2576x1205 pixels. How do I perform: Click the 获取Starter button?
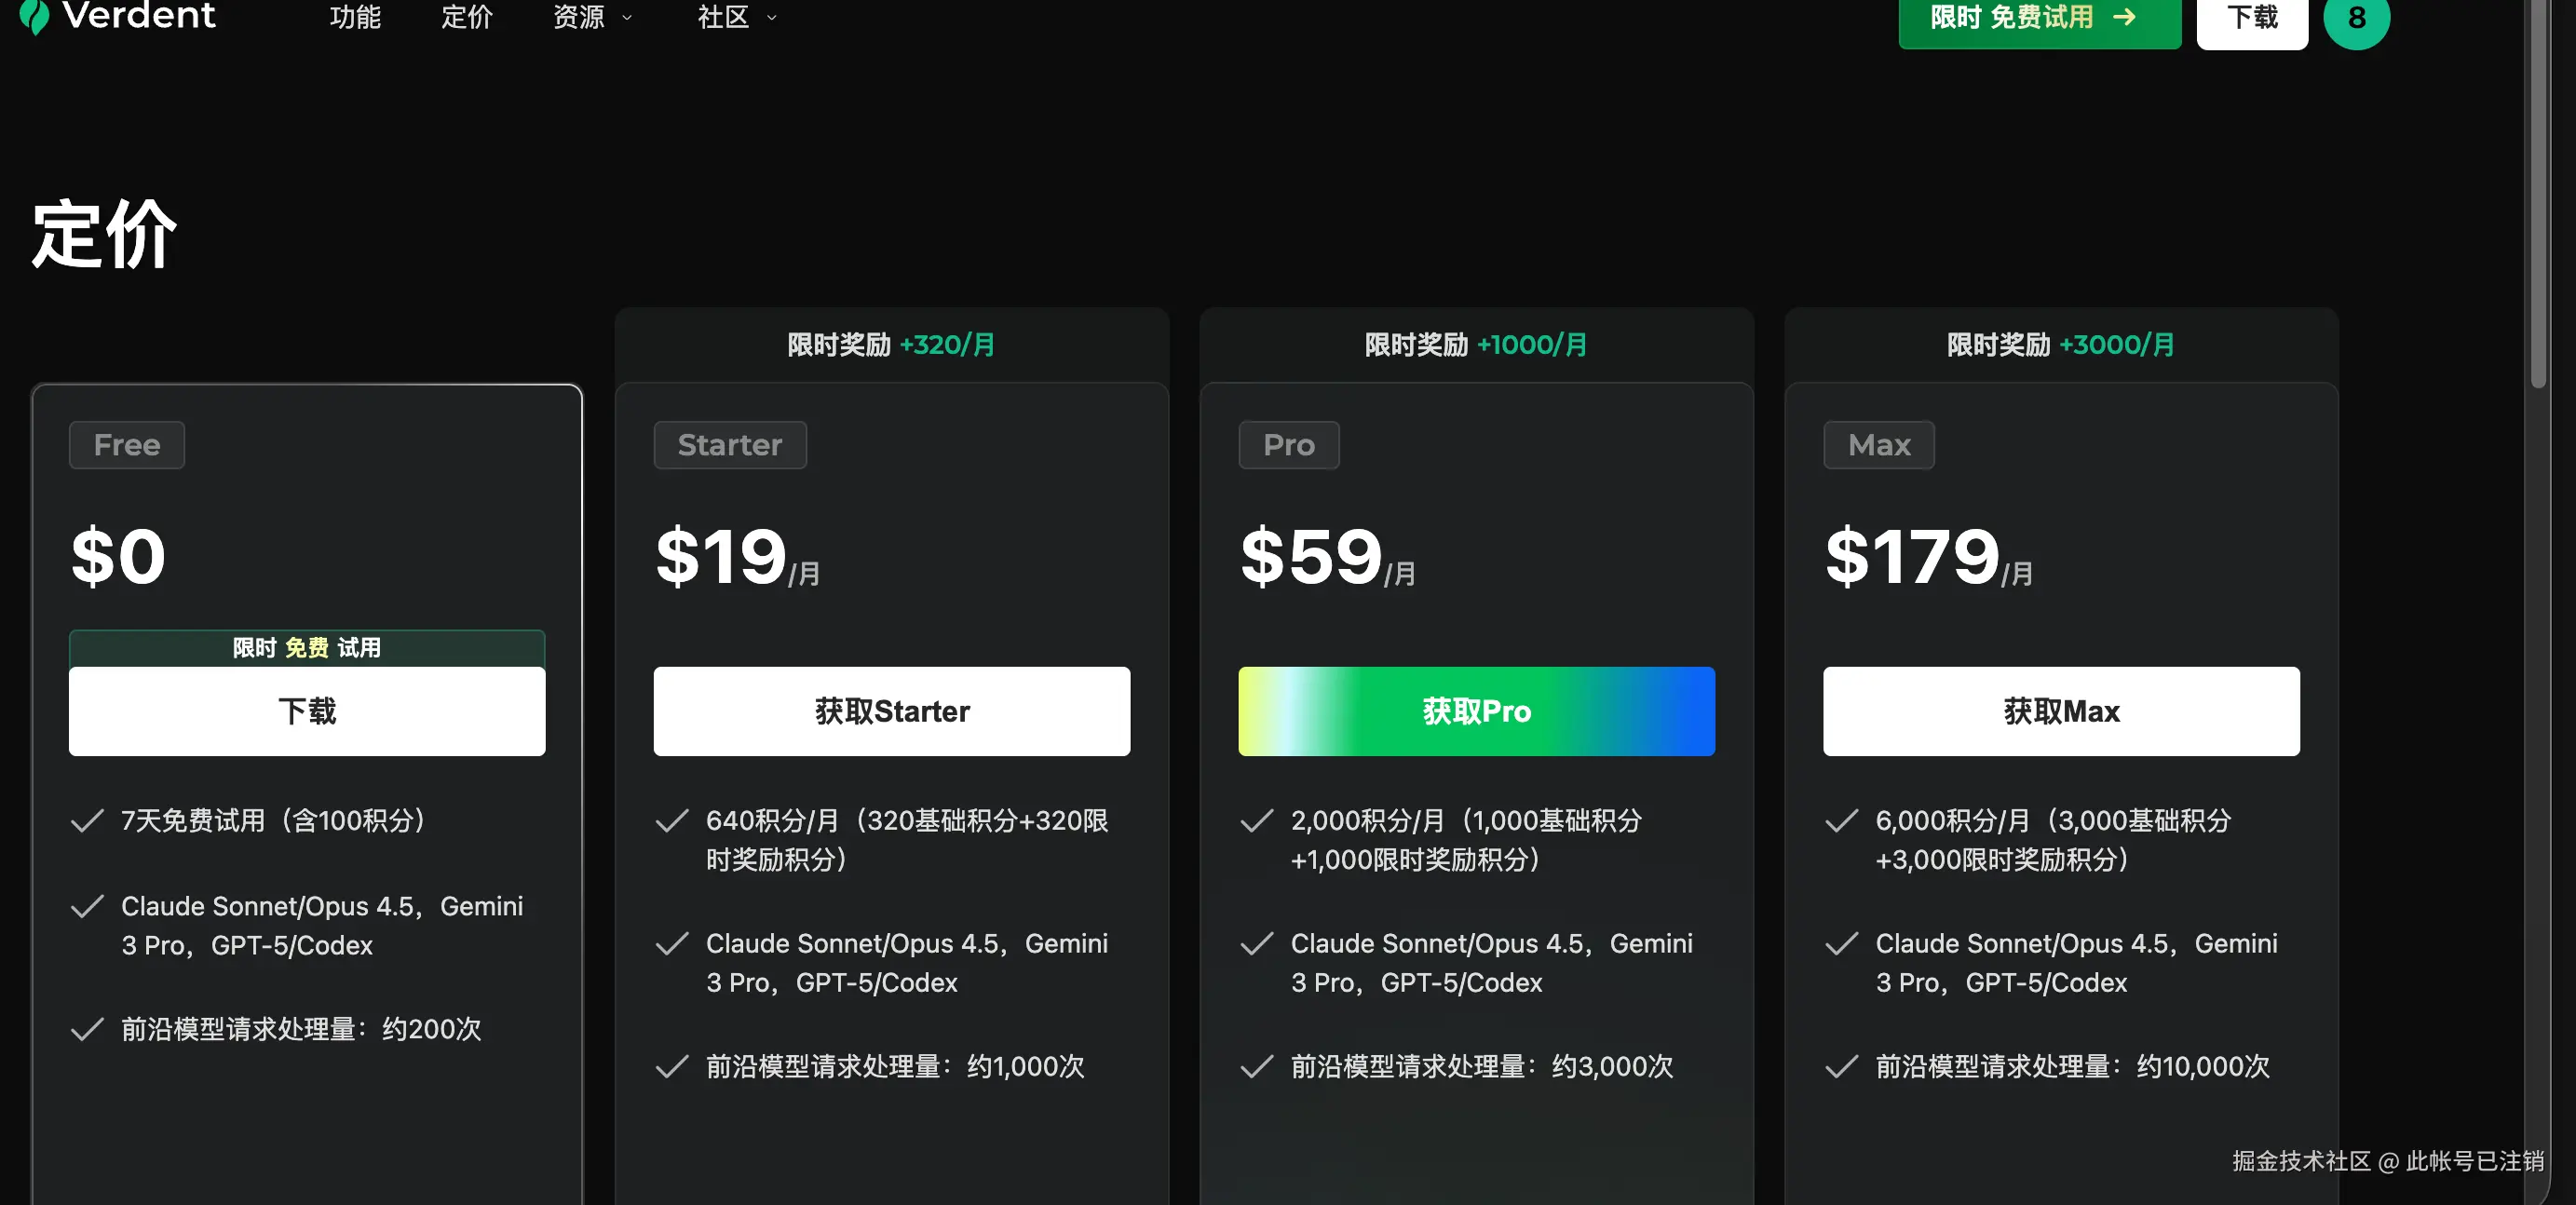click(x=891, y=711)
